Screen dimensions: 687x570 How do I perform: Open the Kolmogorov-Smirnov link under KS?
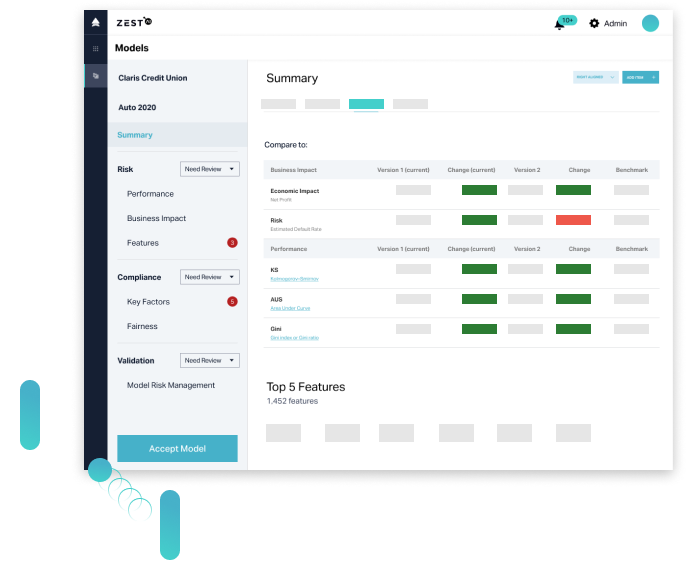click(x=294, y=279)
